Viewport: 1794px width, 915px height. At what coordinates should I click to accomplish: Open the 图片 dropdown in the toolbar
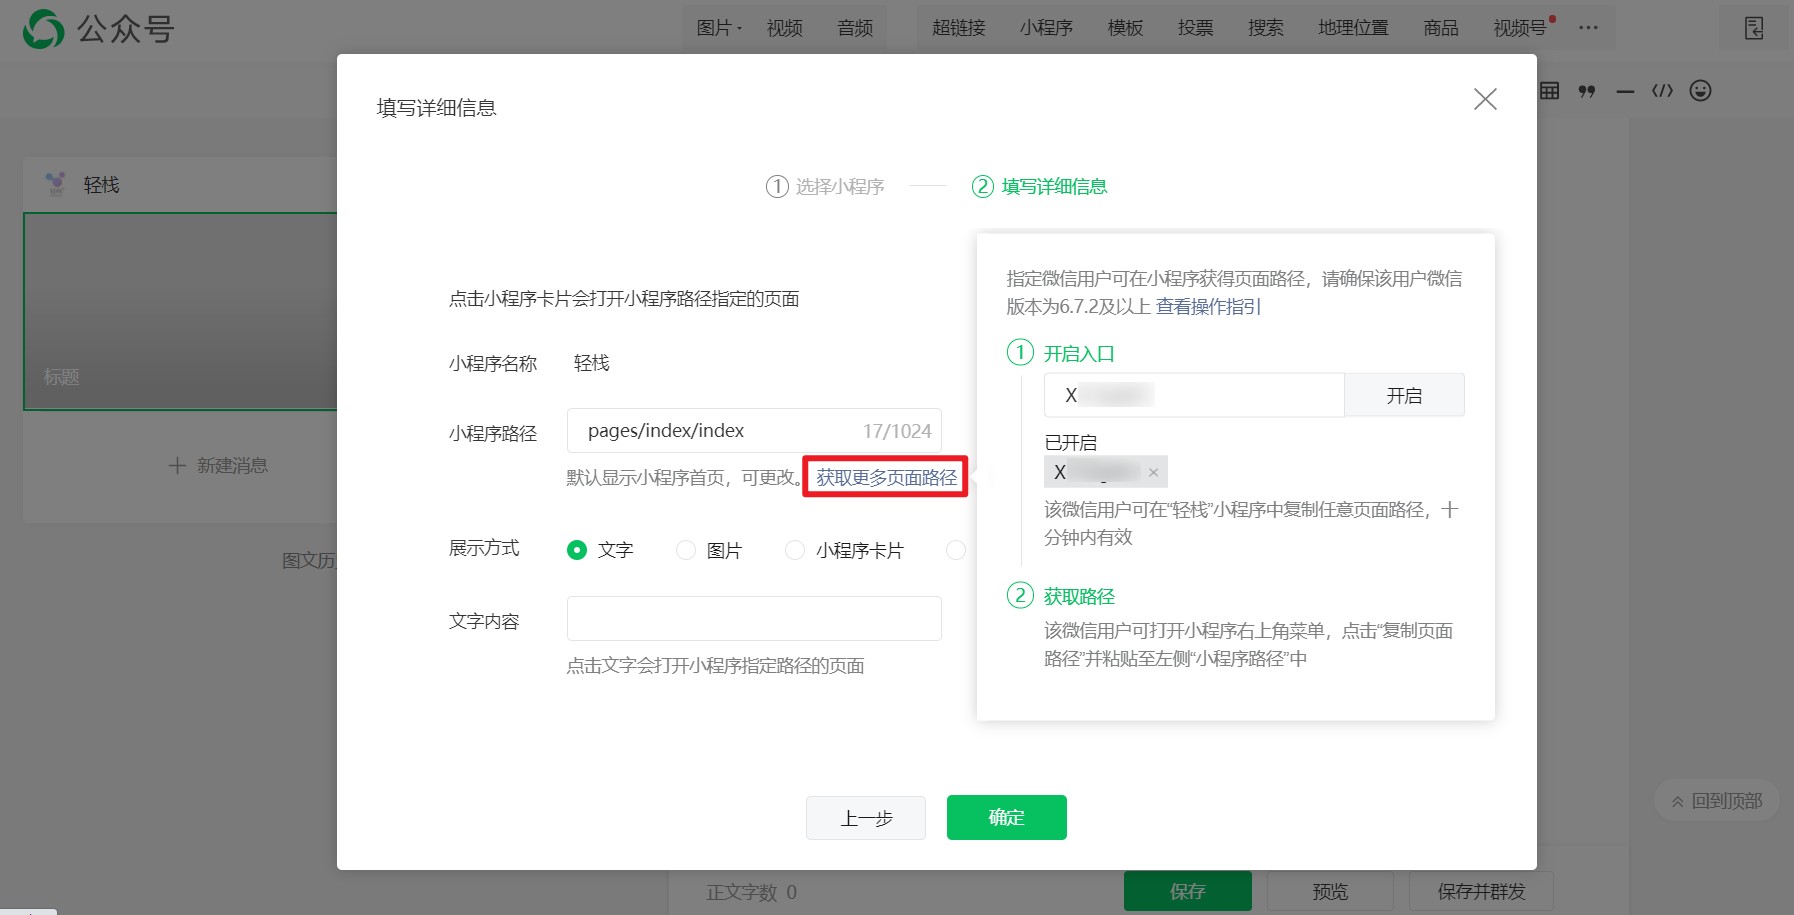718,27
